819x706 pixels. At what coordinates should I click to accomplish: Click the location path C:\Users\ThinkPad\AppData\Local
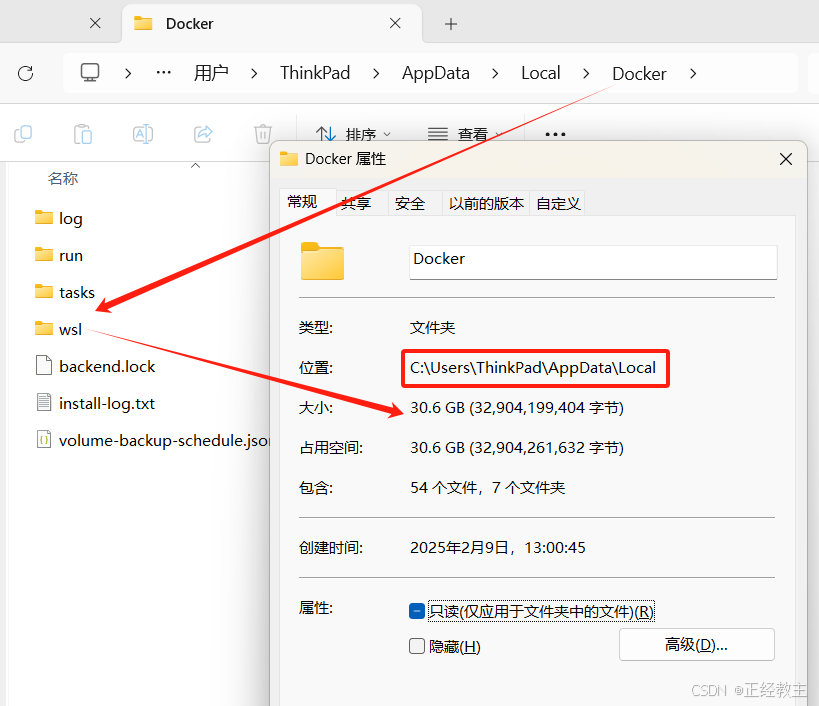click(x=533, y=368)
